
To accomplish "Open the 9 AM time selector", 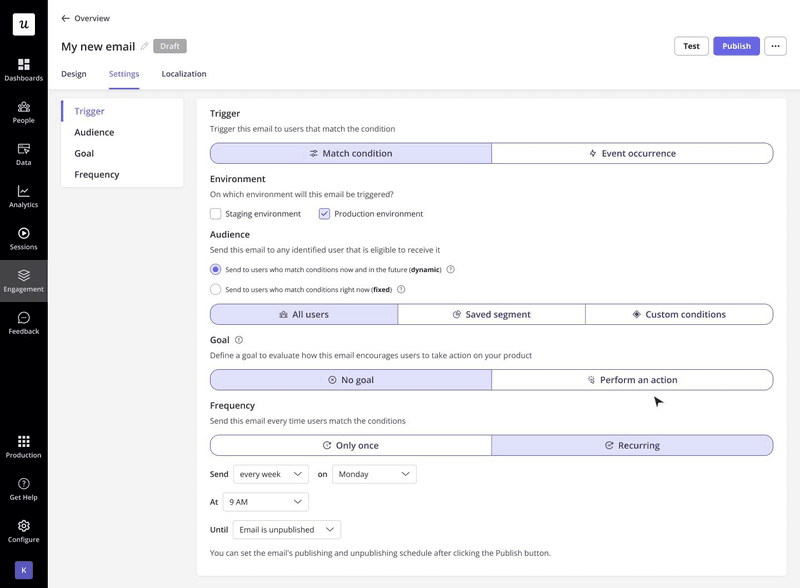I will pos(265,501).
